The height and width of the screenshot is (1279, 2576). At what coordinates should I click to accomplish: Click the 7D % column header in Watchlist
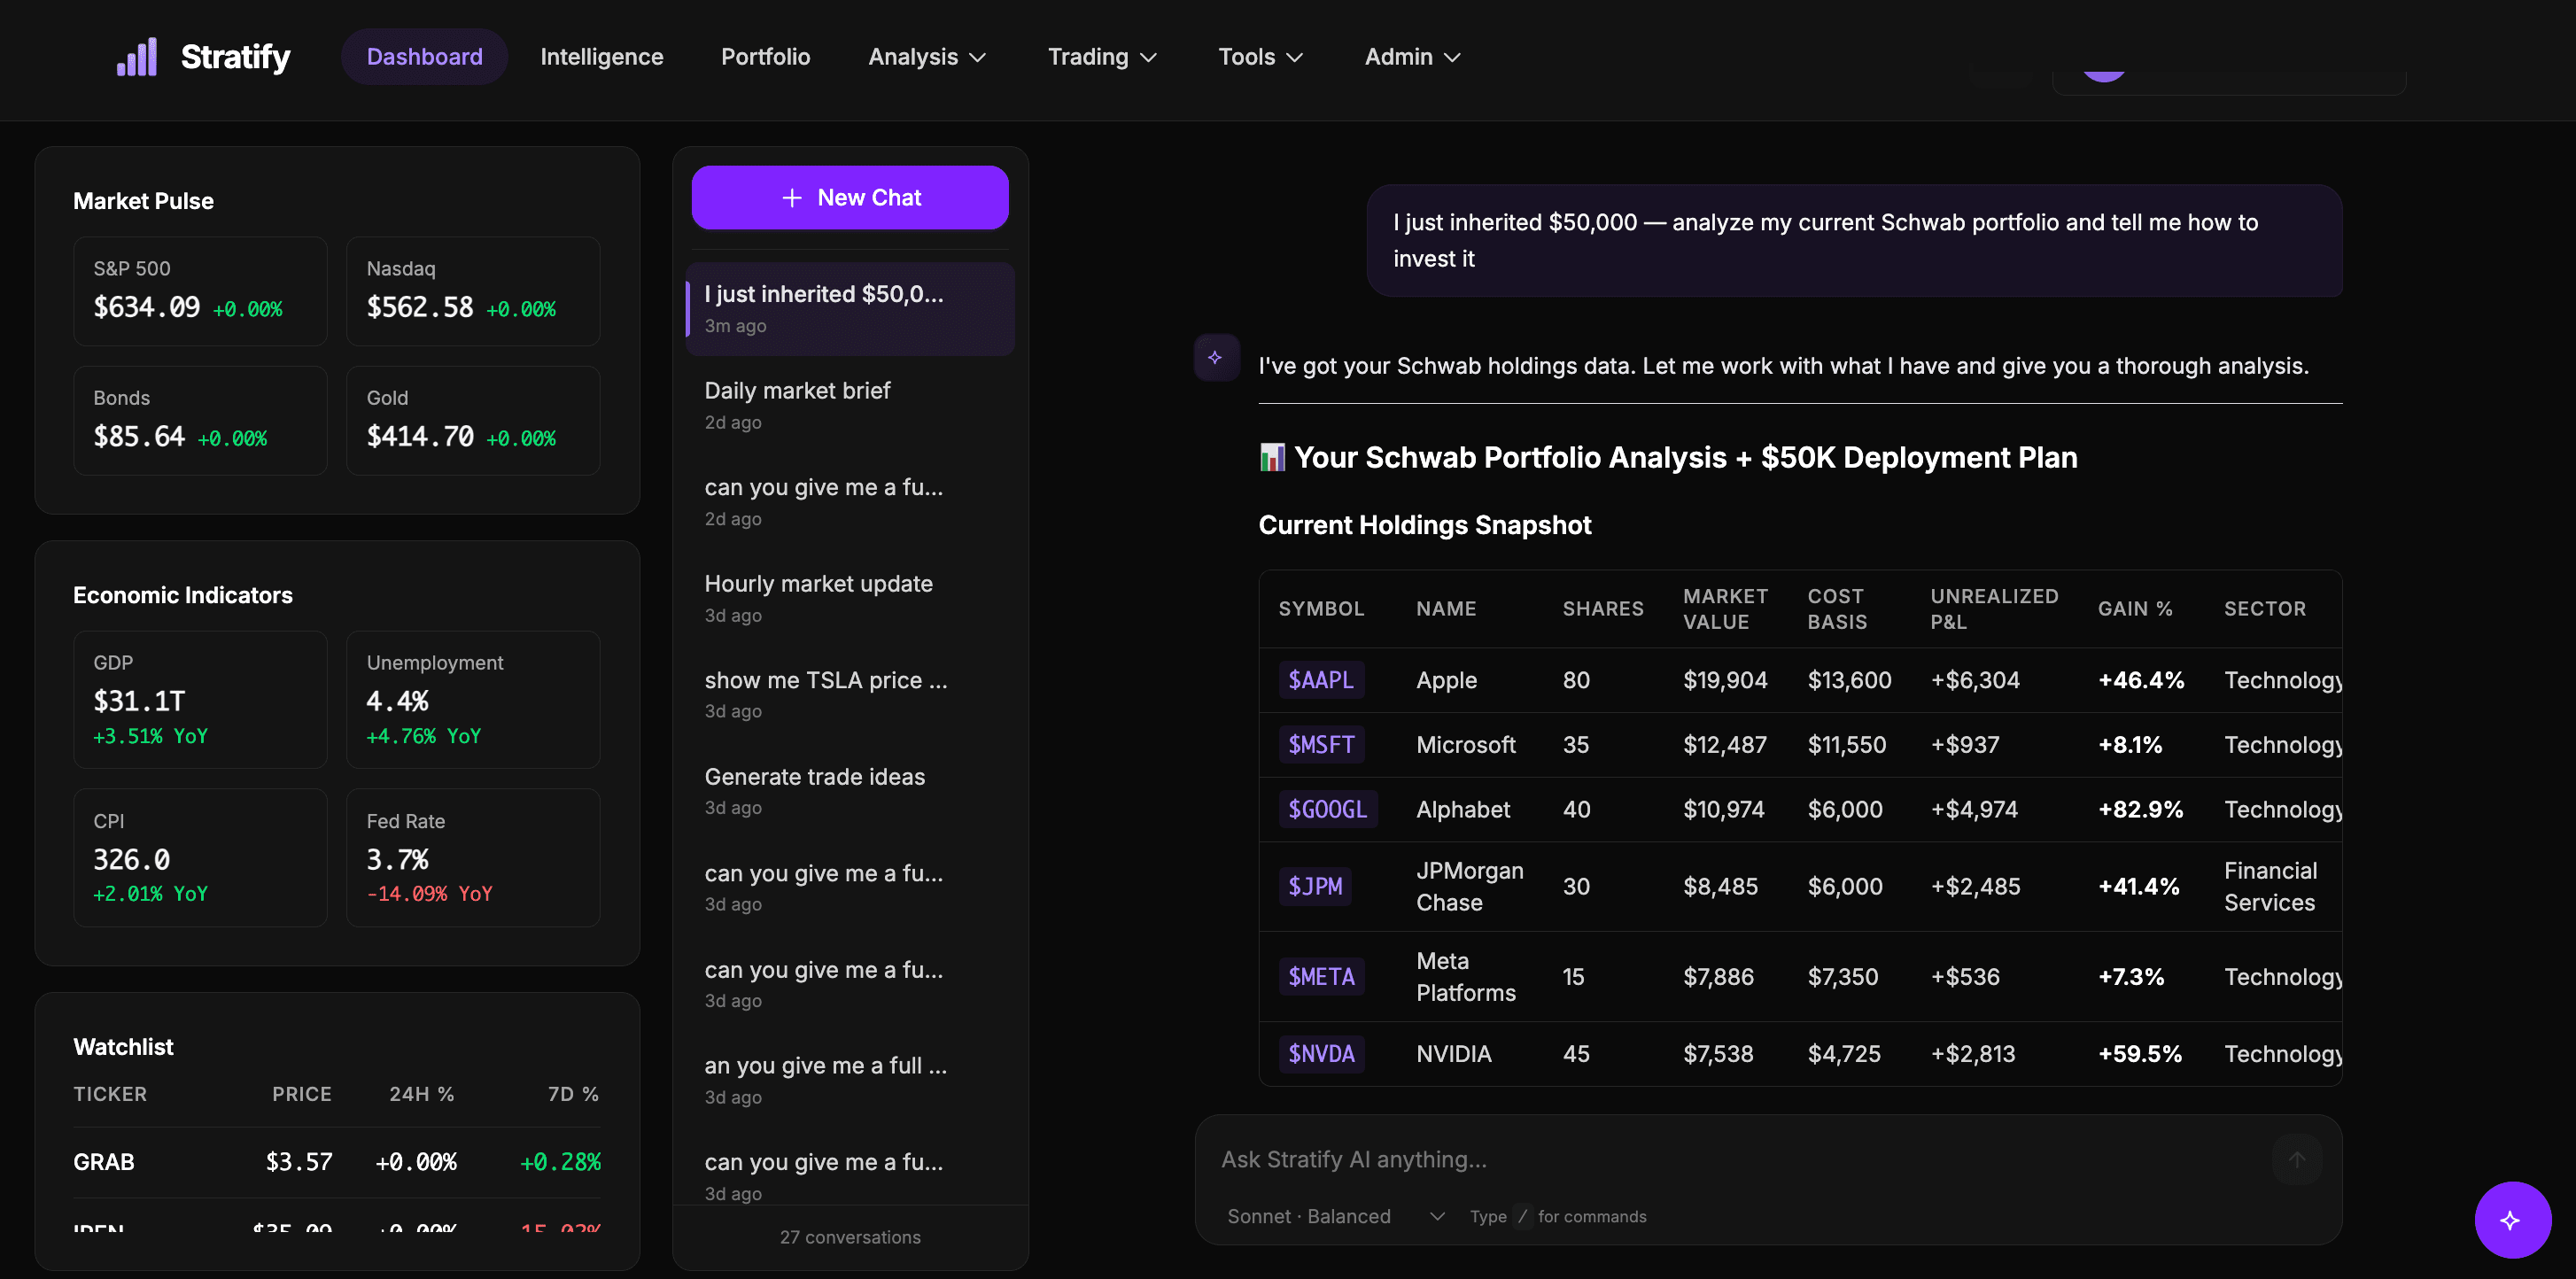pos(573,1094)
